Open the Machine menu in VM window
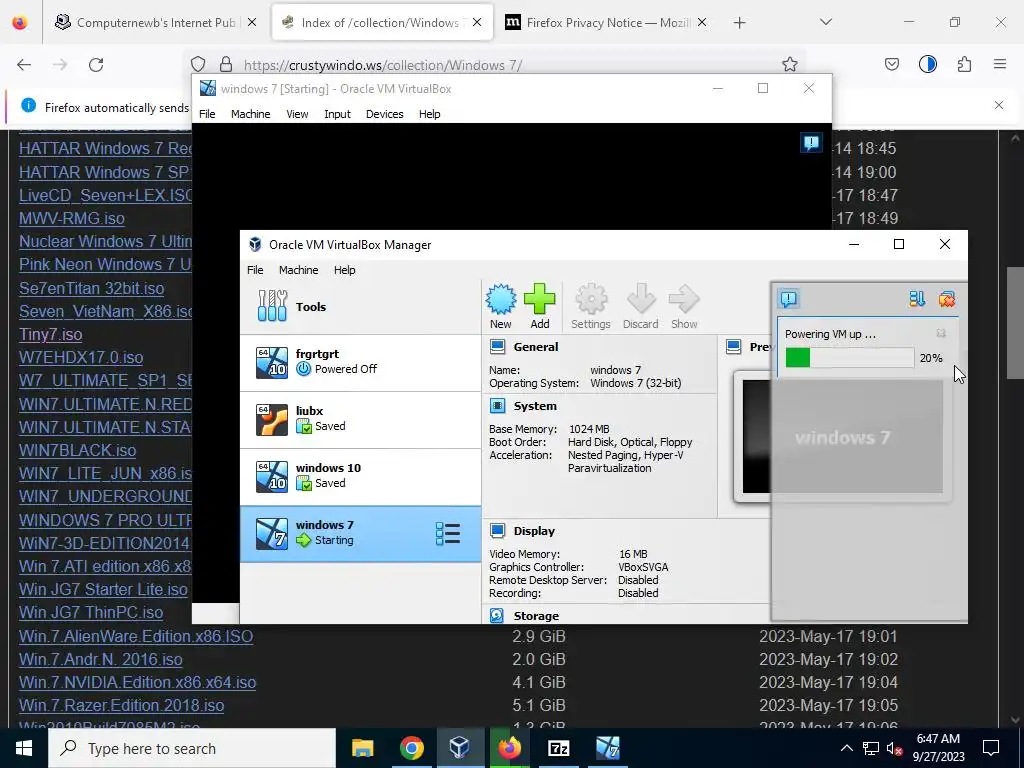The height and width of the screenshot is (768, 1024). 251,114
